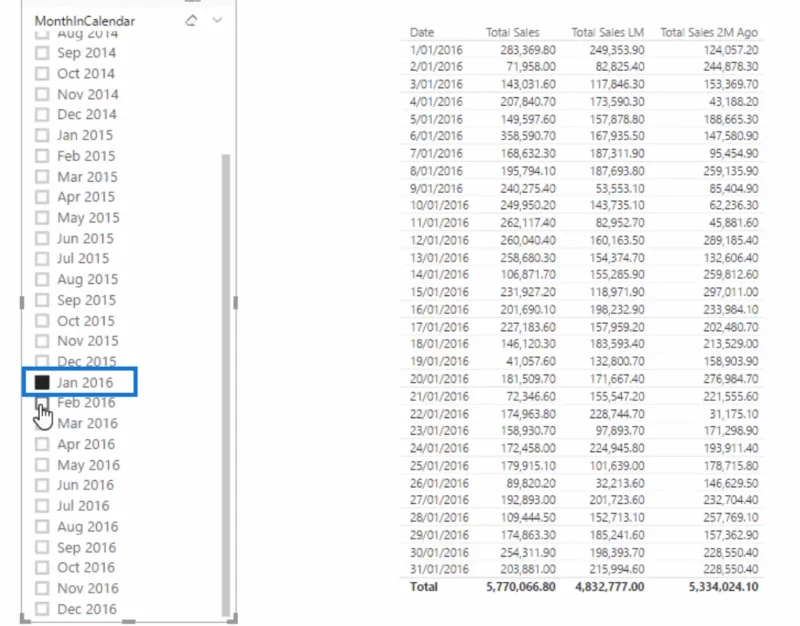Click the 5,770,066.80 grand total
The width and height of the screenshot is (800, 626).
point(520,587)
